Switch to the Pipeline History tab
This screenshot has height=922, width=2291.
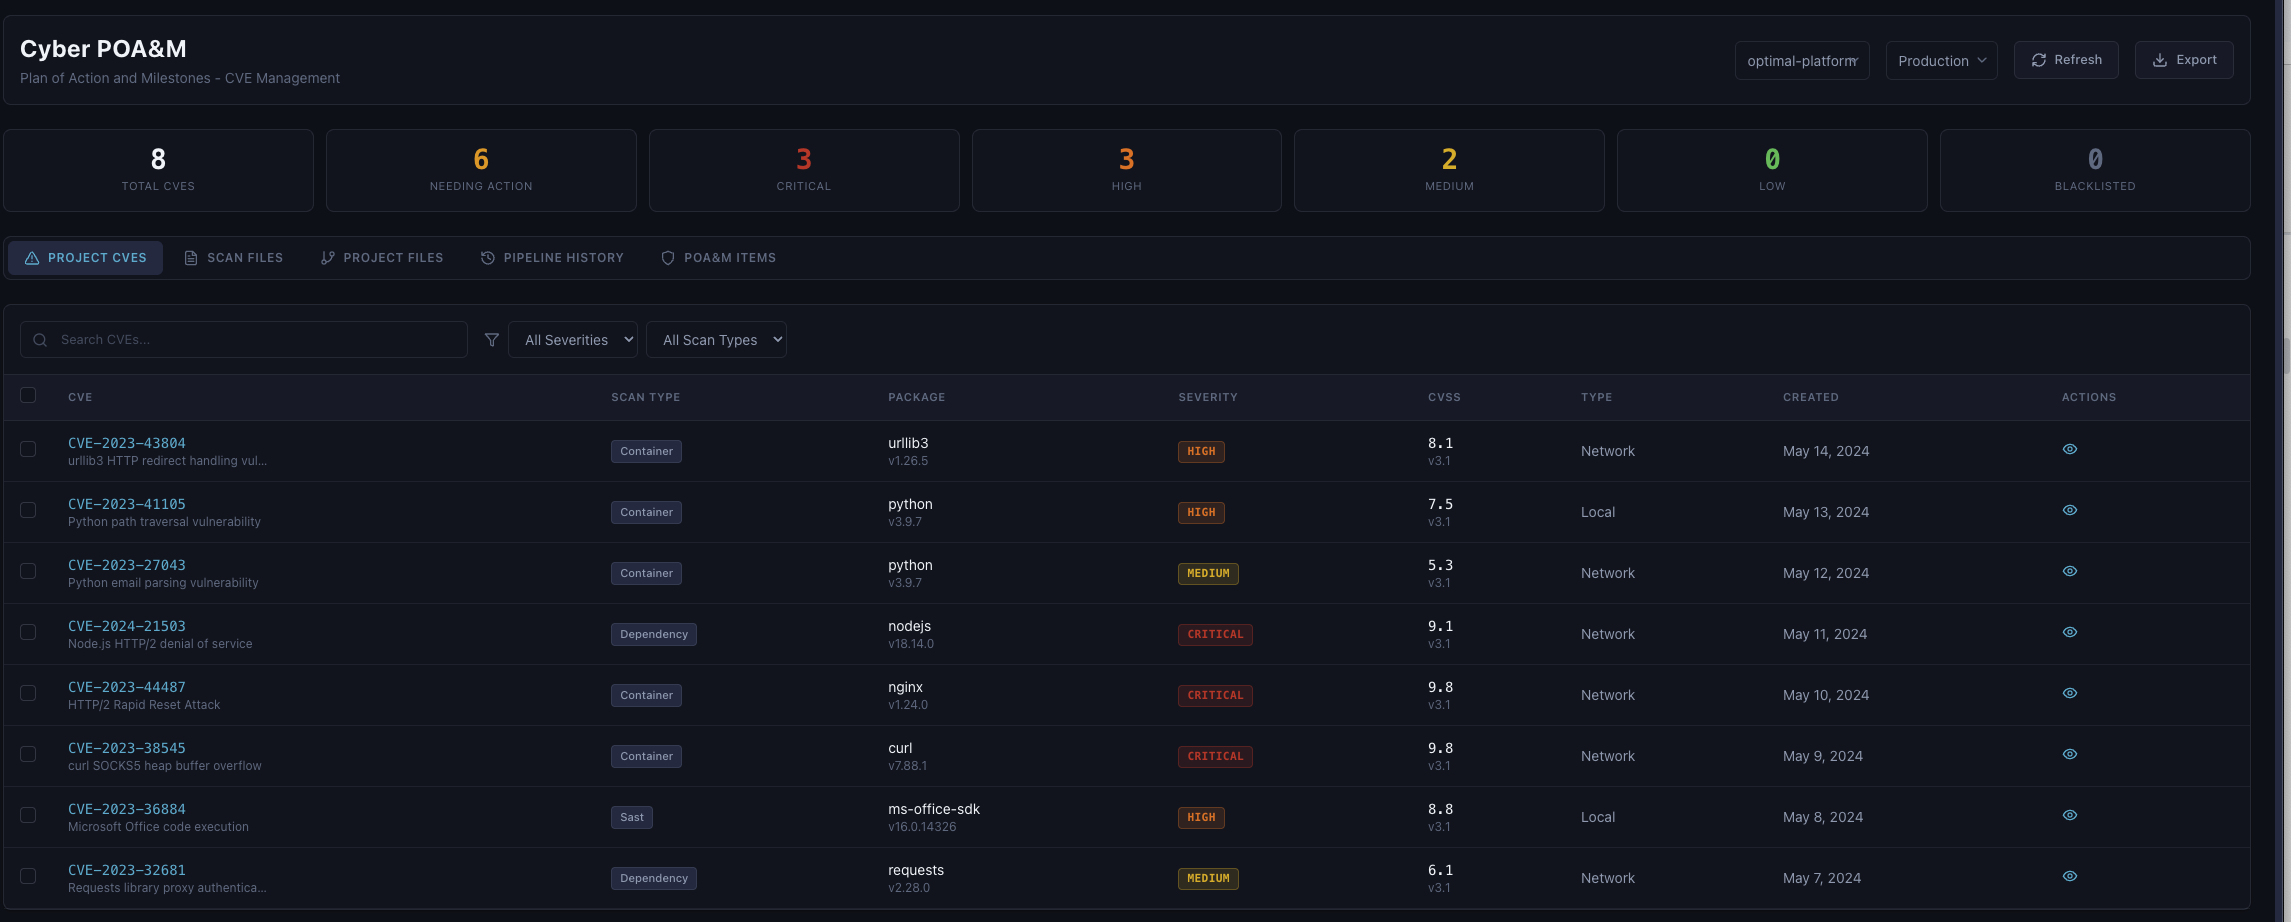pos(552,257)
